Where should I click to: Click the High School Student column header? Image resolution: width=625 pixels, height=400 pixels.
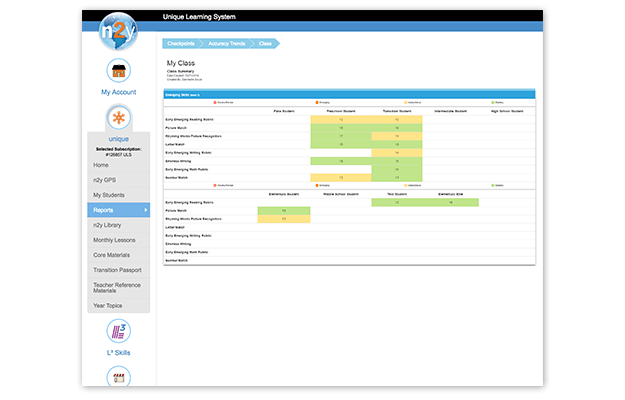pyautogui.click(x=507, y=111)
